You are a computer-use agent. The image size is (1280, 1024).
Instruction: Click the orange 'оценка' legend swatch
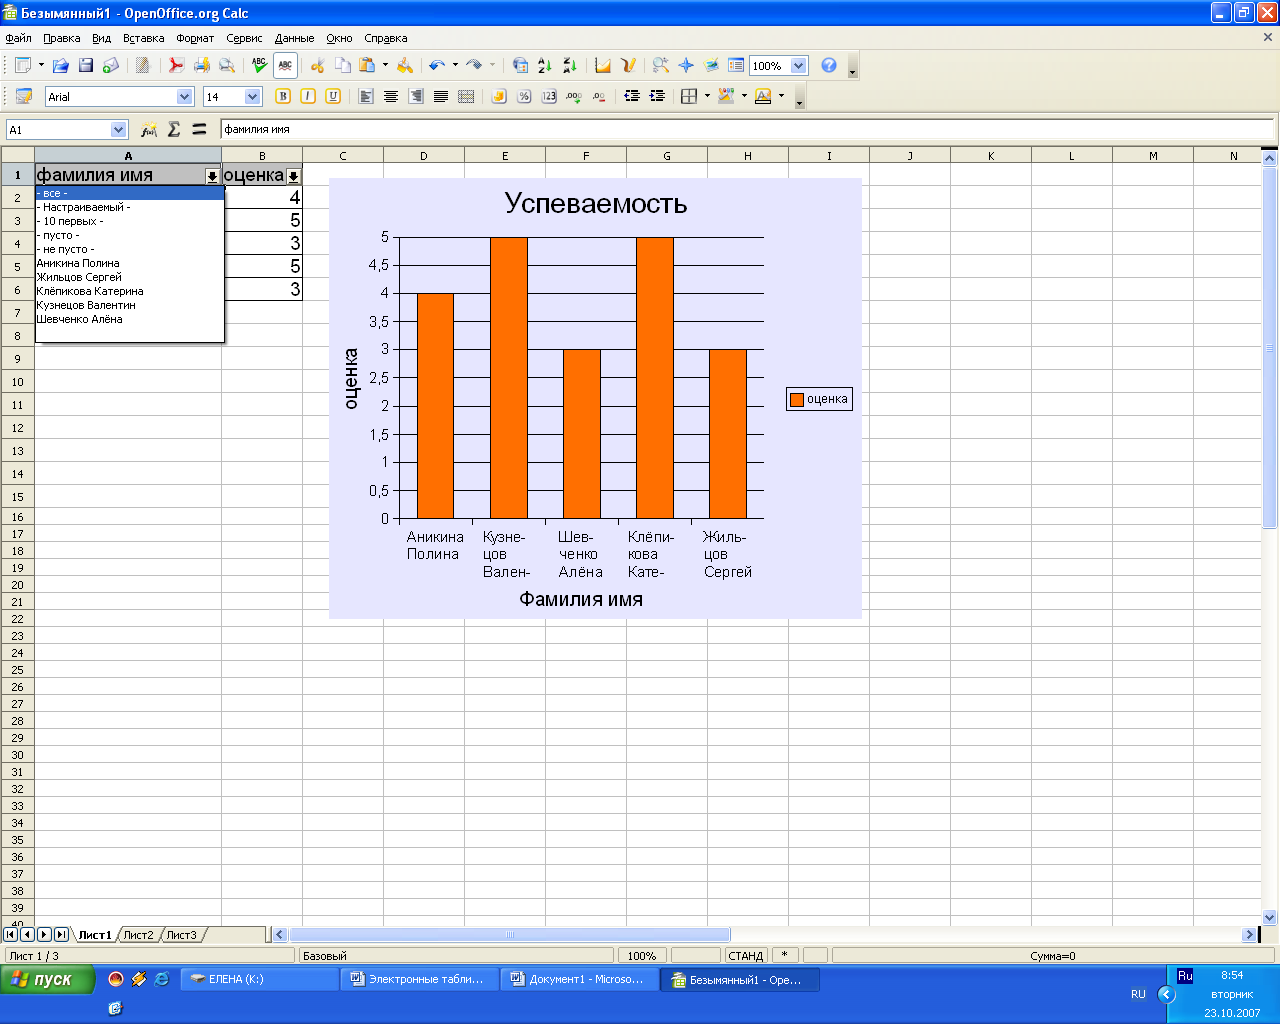pos(797,399)
